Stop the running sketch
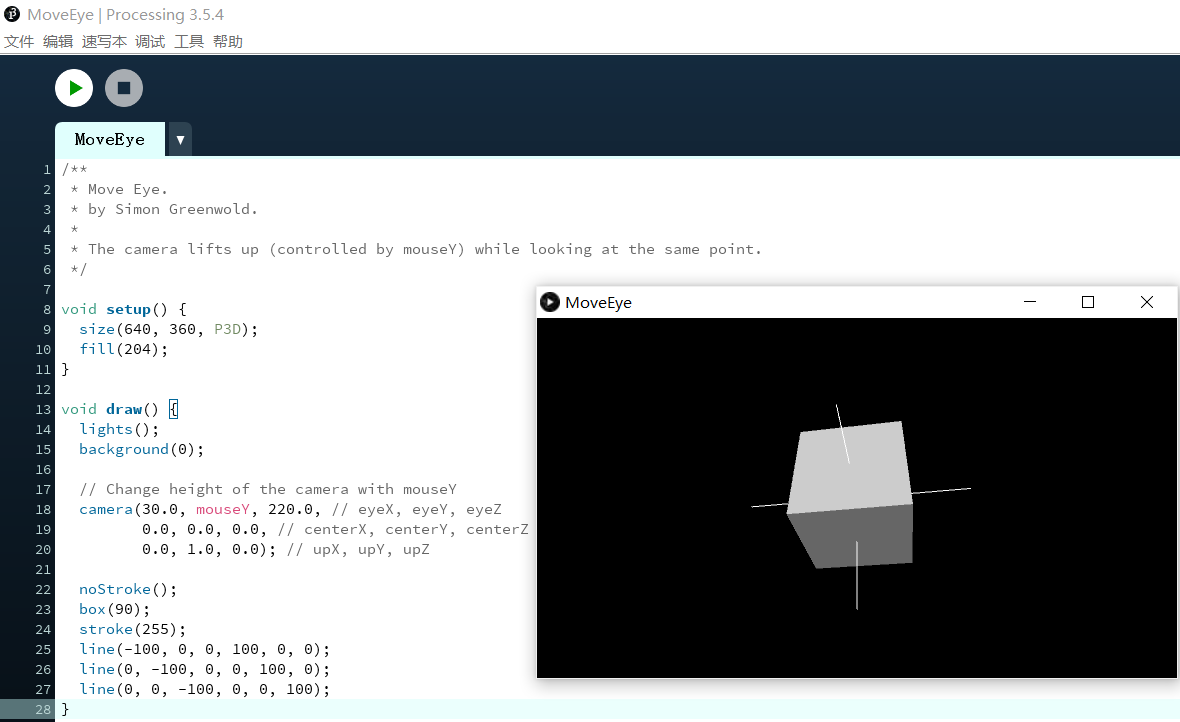 point(123,88)
